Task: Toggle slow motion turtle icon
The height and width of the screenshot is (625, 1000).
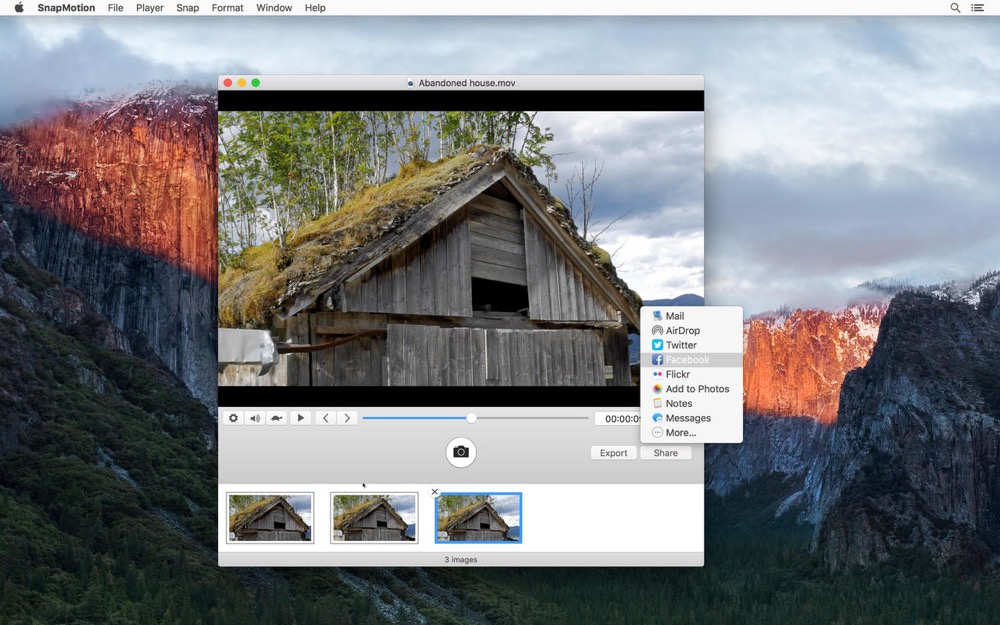Action: 276,418
